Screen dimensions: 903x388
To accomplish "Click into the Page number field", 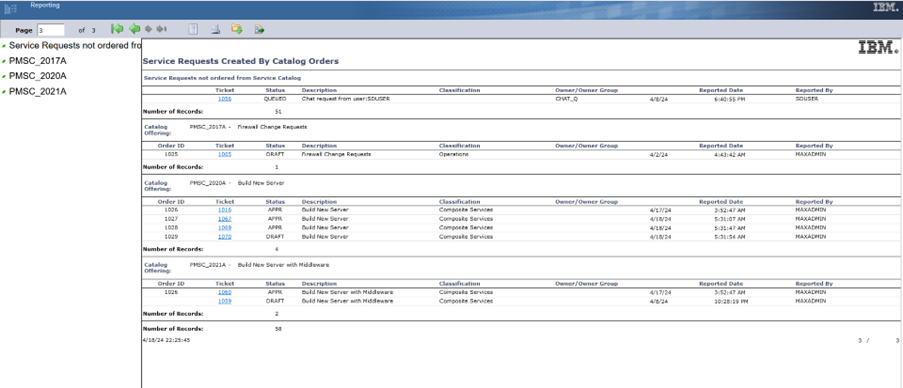I will (51, 30).
